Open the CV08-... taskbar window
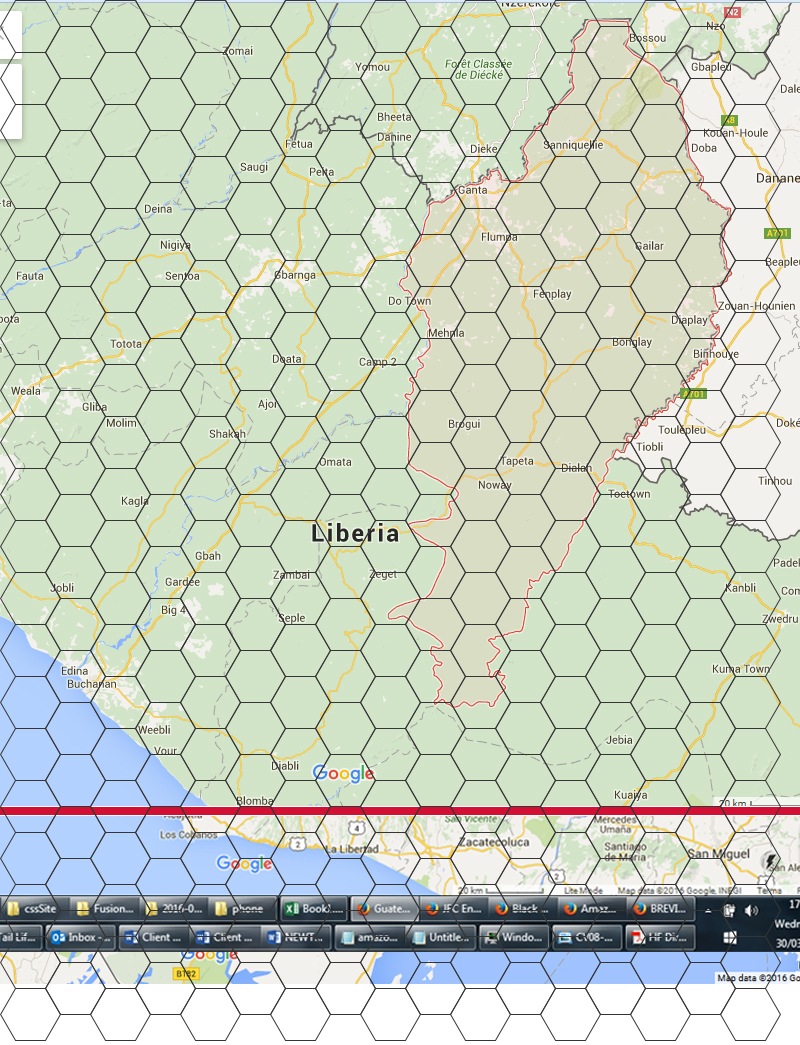800x1045 pixels. click(587, 938)
